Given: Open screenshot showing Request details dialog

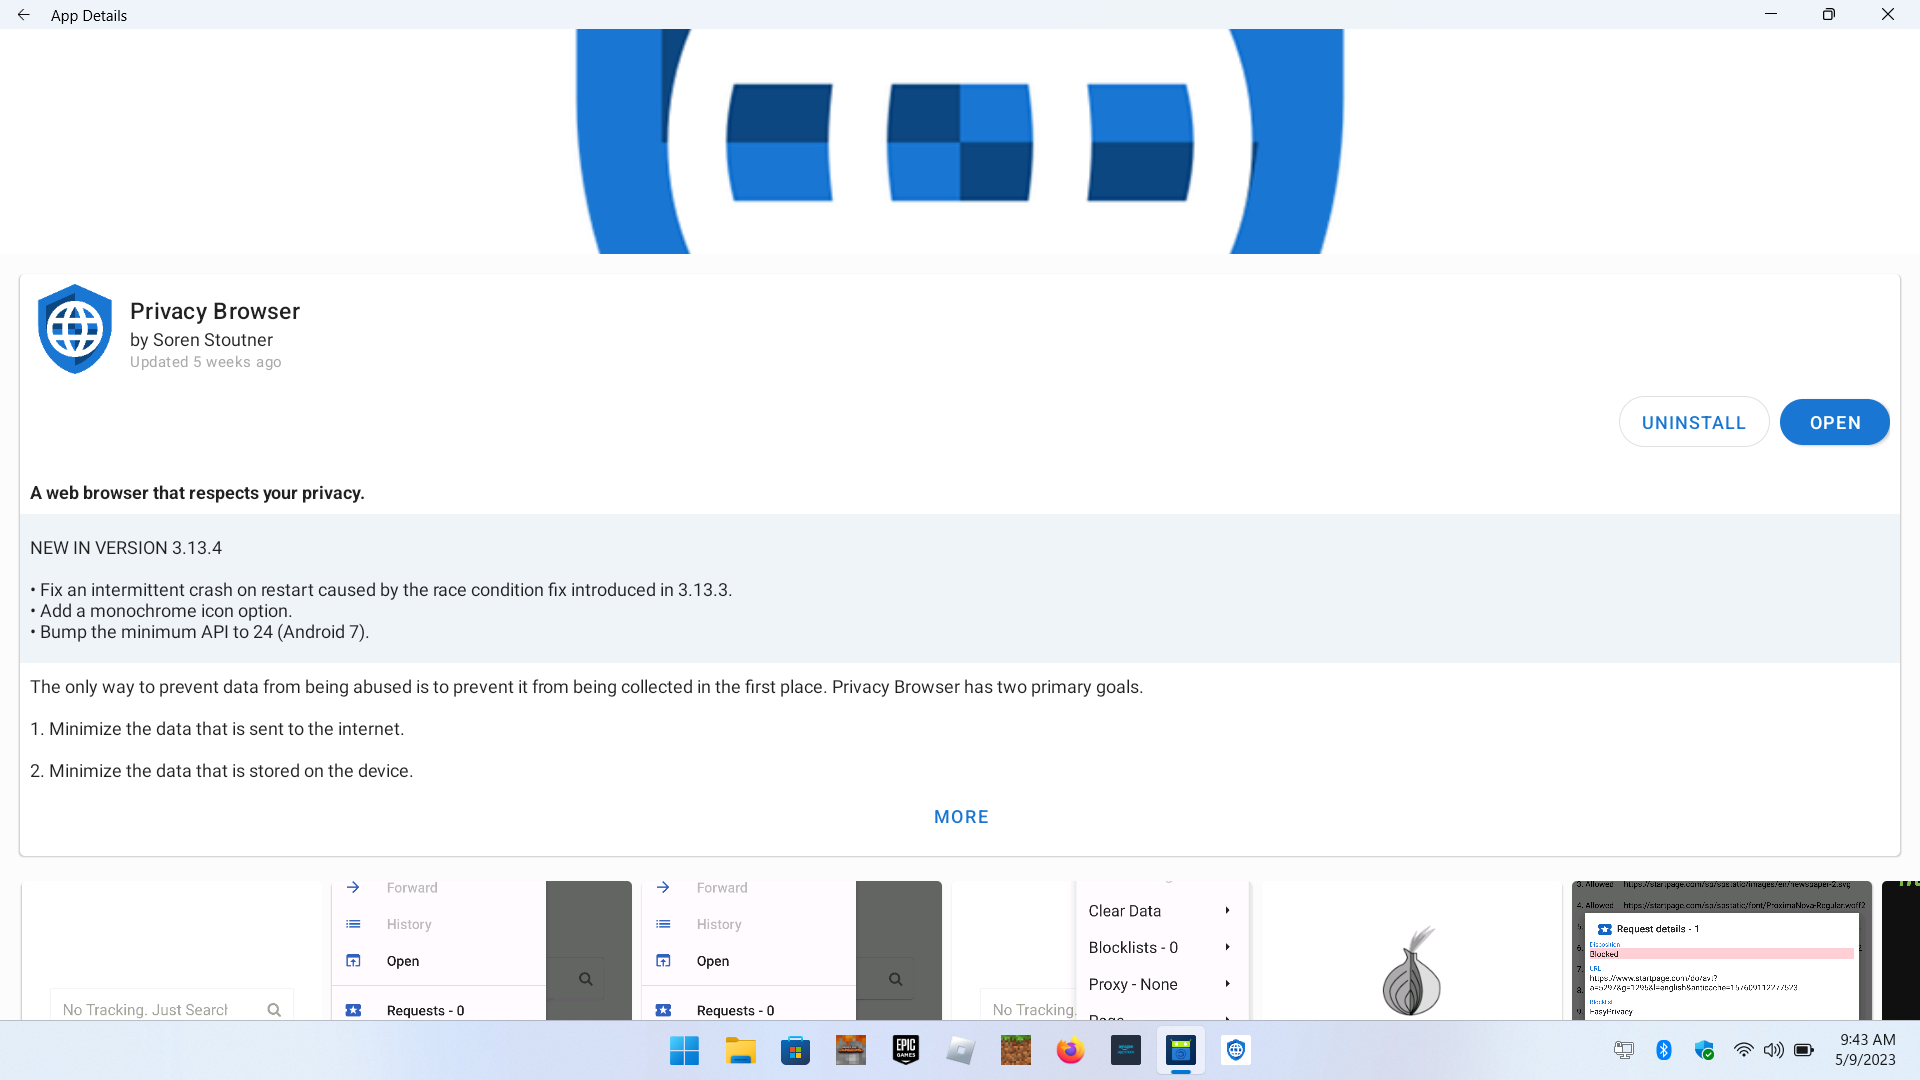Looking at the screenshot, I should coord(1721,951).
